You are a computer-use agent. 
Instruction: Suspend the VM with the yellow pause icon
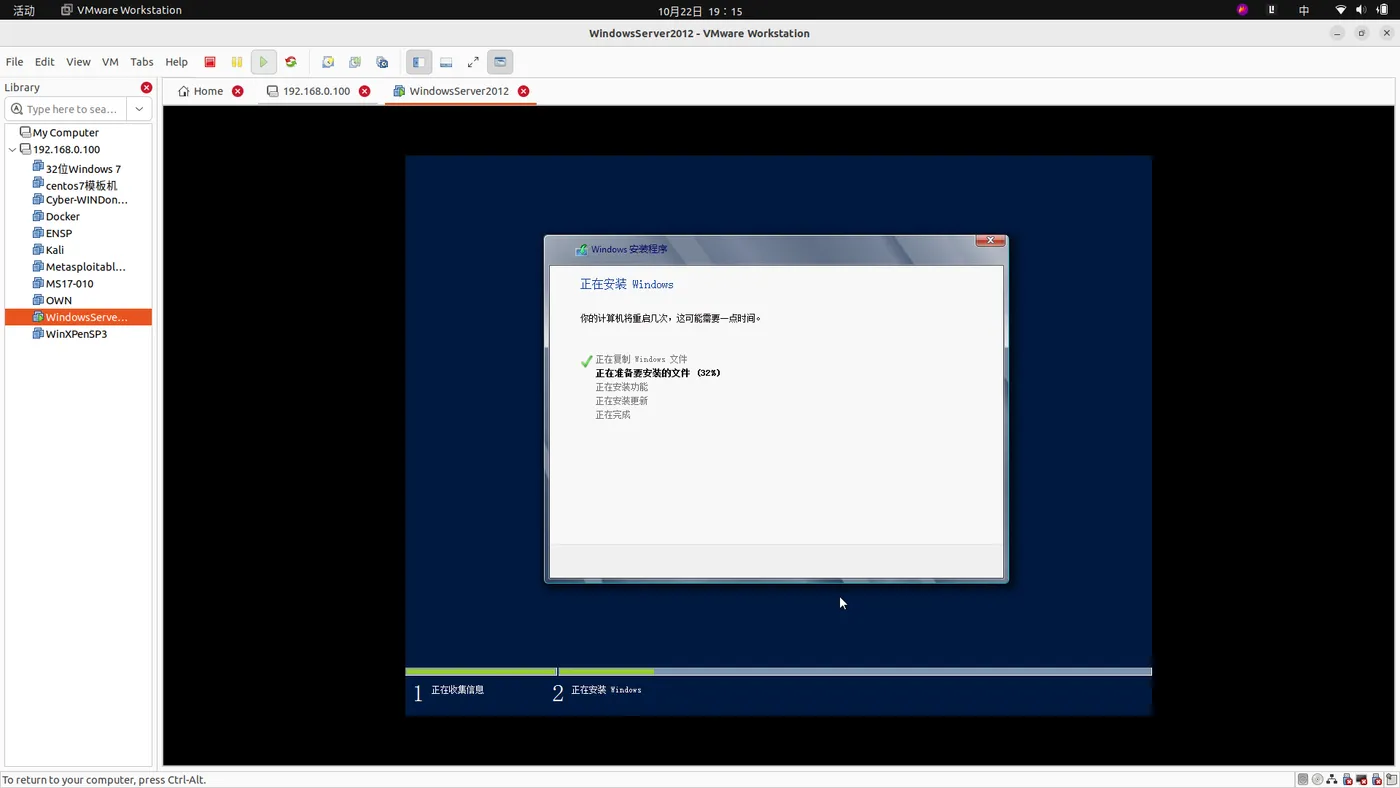pos(237,62)
